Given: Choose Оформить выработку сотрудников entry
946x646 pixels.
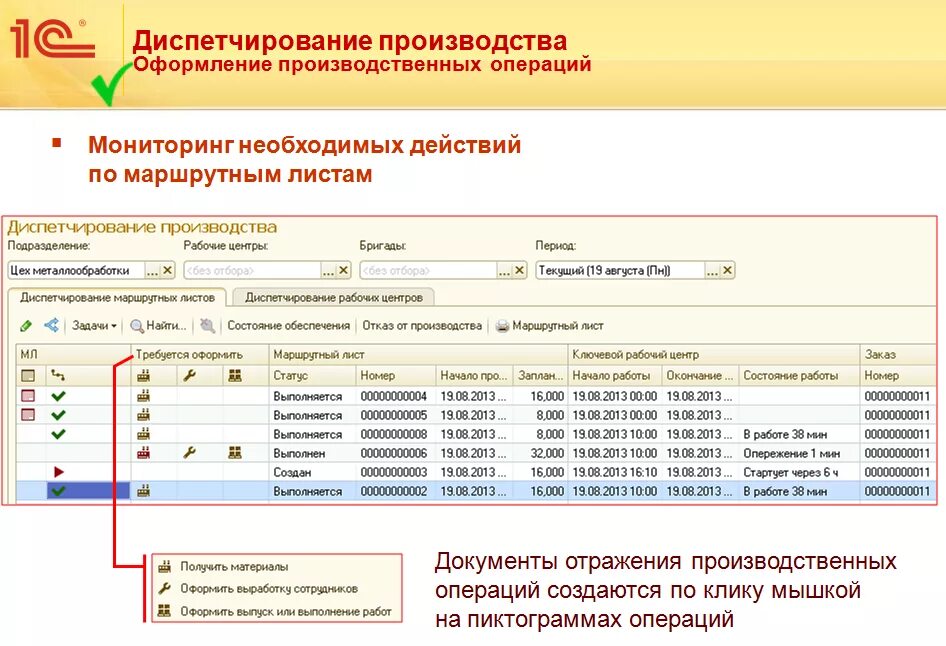Looking at the screenshot, I should pyautogui.click(x=268, y=588).
